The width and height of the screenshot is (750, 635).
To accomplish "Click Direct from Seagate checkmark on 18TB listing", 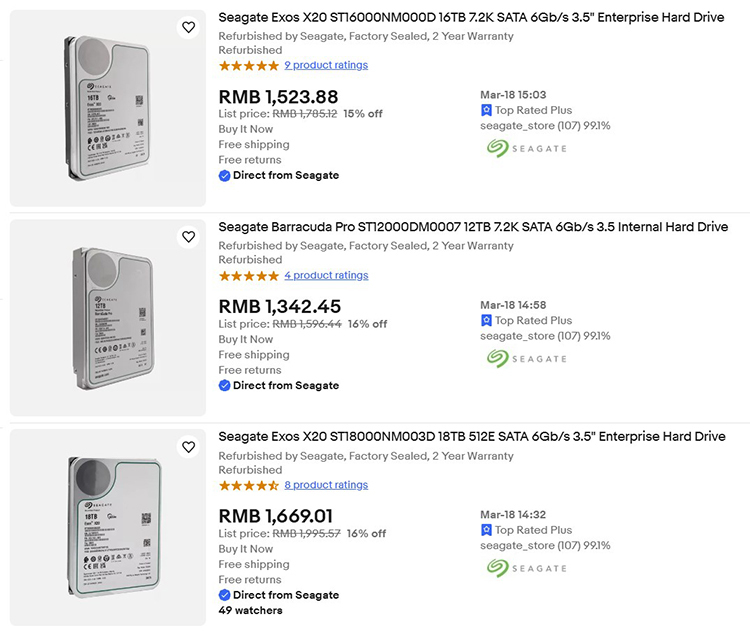I will click(x=225, y=595).
